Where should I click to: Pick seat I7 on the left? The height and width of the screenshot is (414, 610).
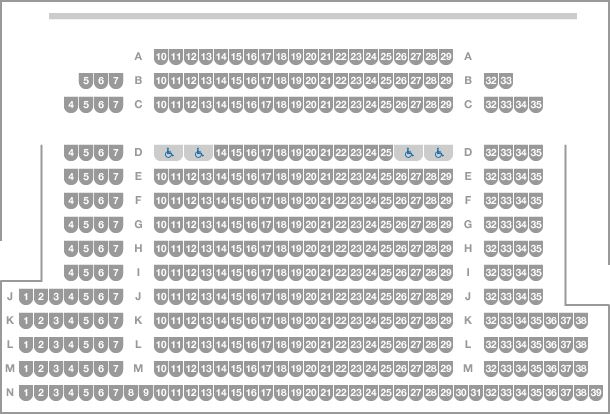(x=116, y=273)
